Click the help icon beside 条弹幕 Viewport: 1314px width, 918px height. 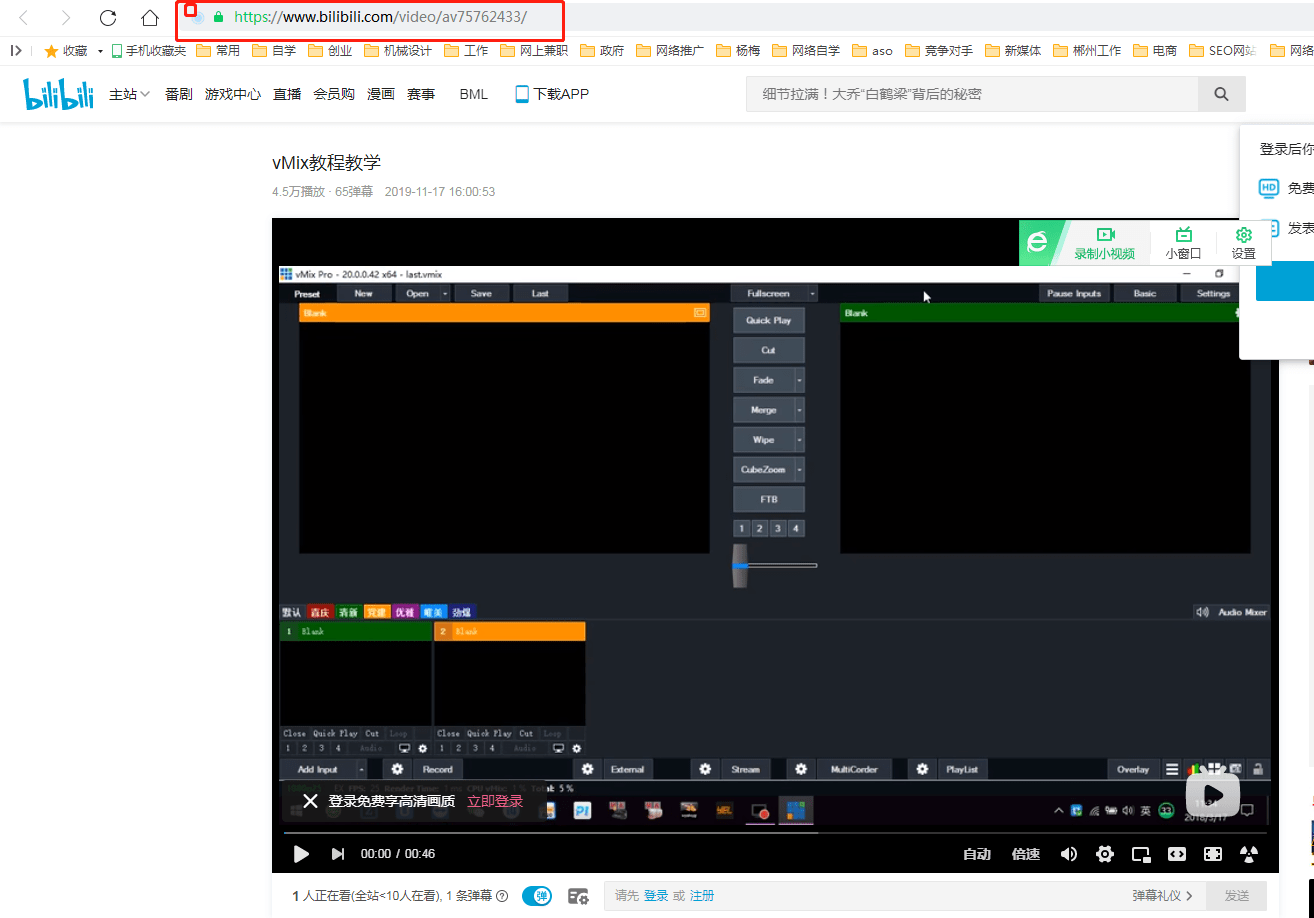point(502,896)
